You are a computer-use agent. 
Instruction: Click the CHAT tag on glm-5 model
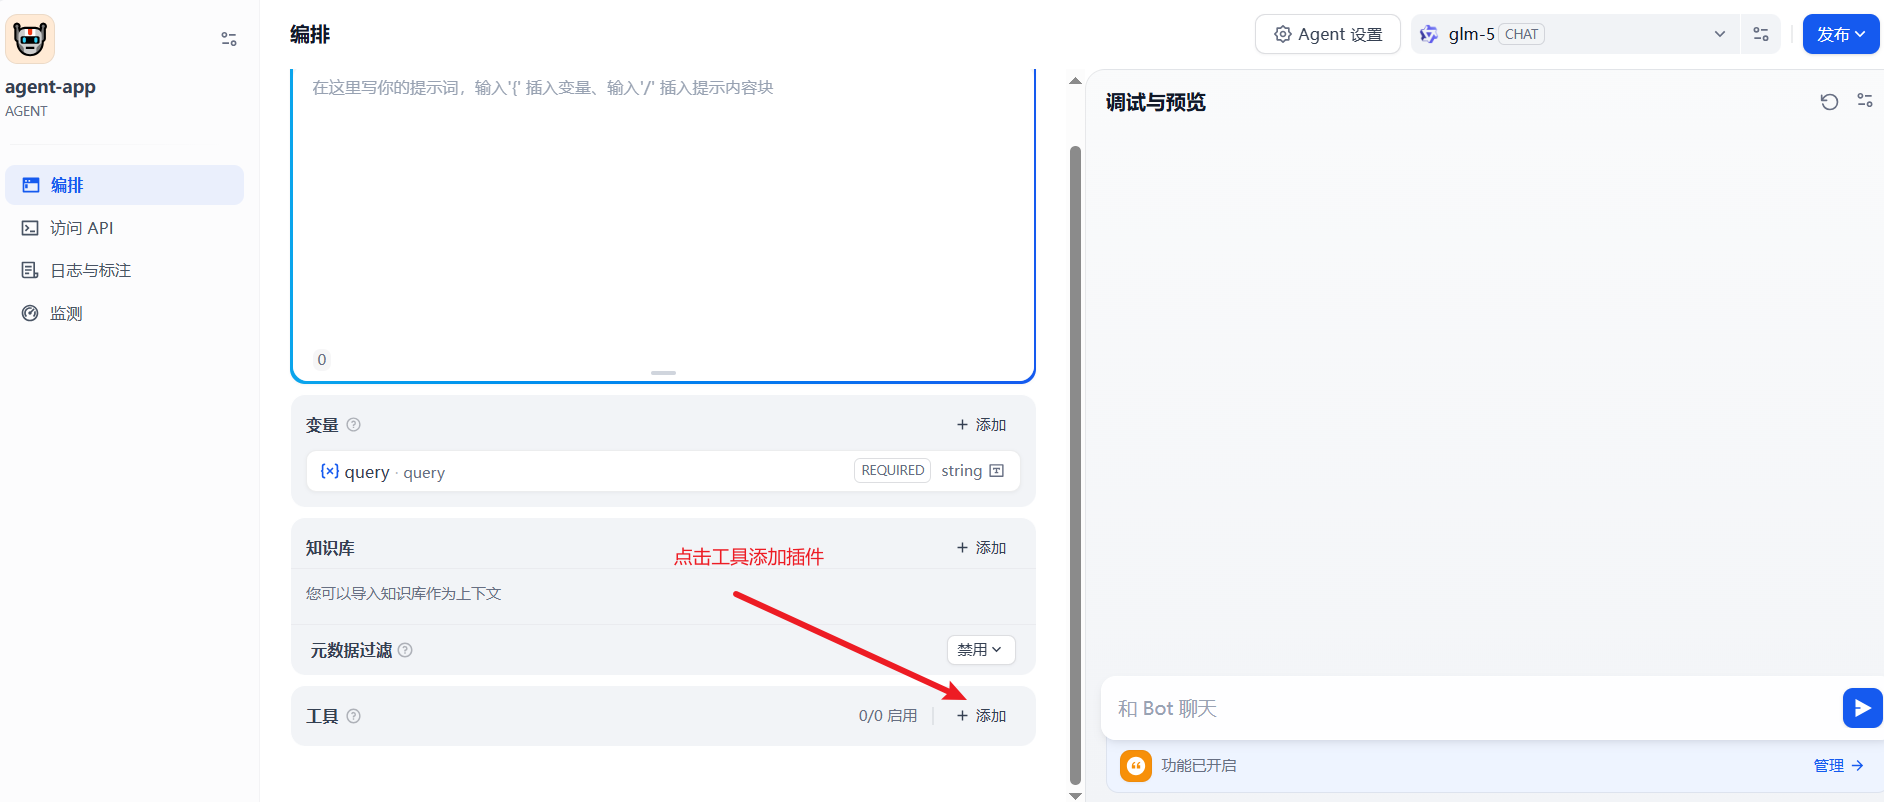pos(1521,34)
